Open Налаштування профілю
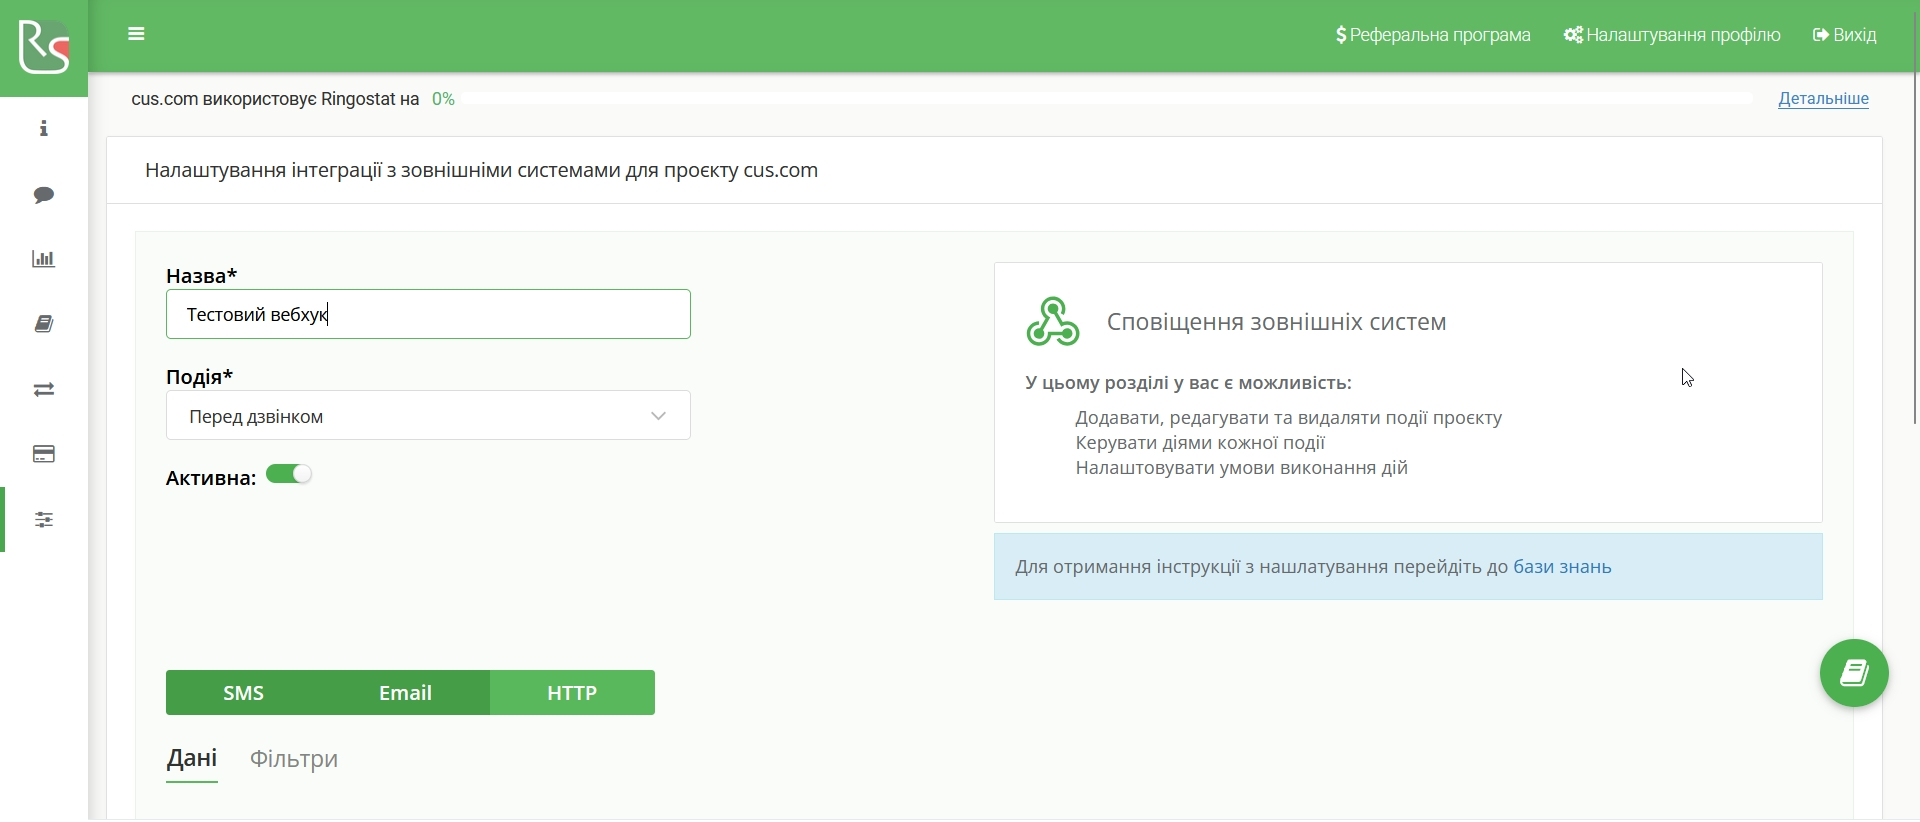Screen dimensions: 1920x822 [1672, 35]
